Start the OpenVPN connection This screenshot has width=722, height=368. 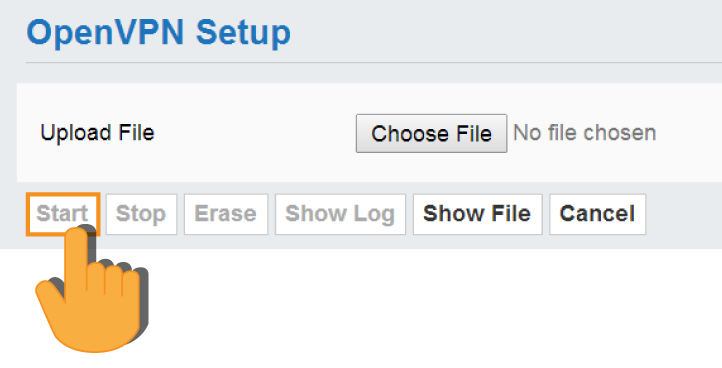click(x=63, y=214)
